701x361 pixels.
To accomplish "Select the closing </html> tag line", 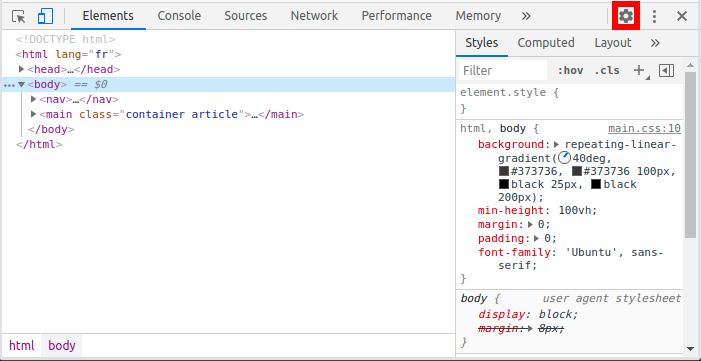I will [x=39, y=144].
